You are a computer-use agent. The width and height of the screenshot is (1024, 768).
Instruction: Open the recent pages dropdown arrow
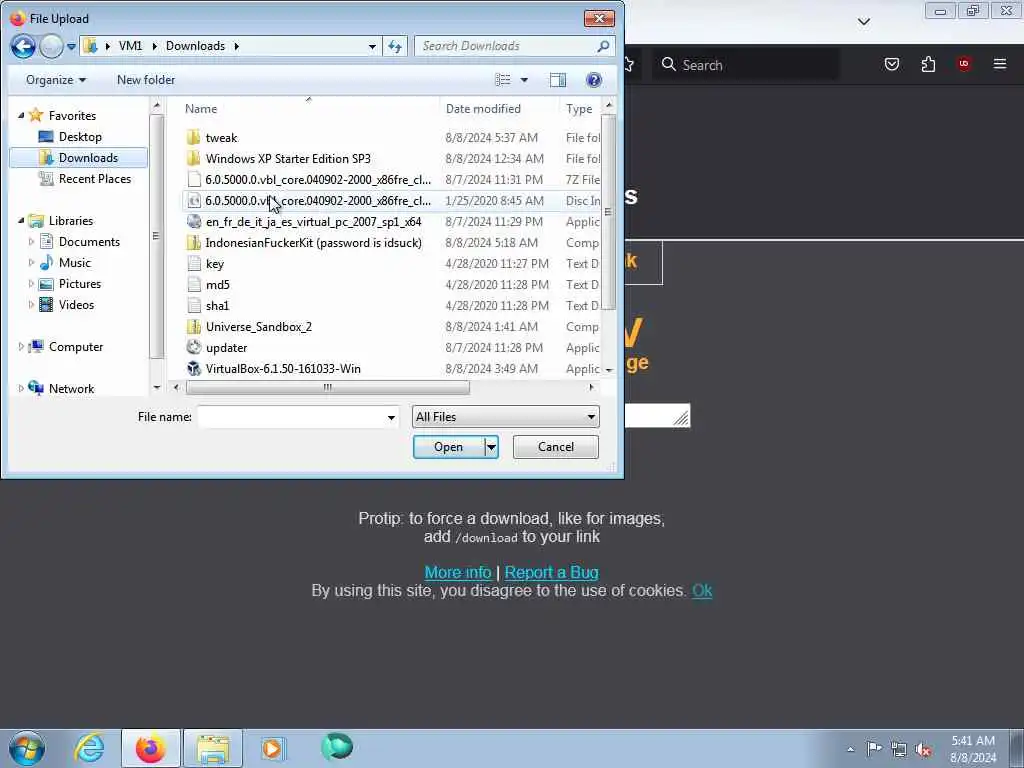click(x=71, y=47)
